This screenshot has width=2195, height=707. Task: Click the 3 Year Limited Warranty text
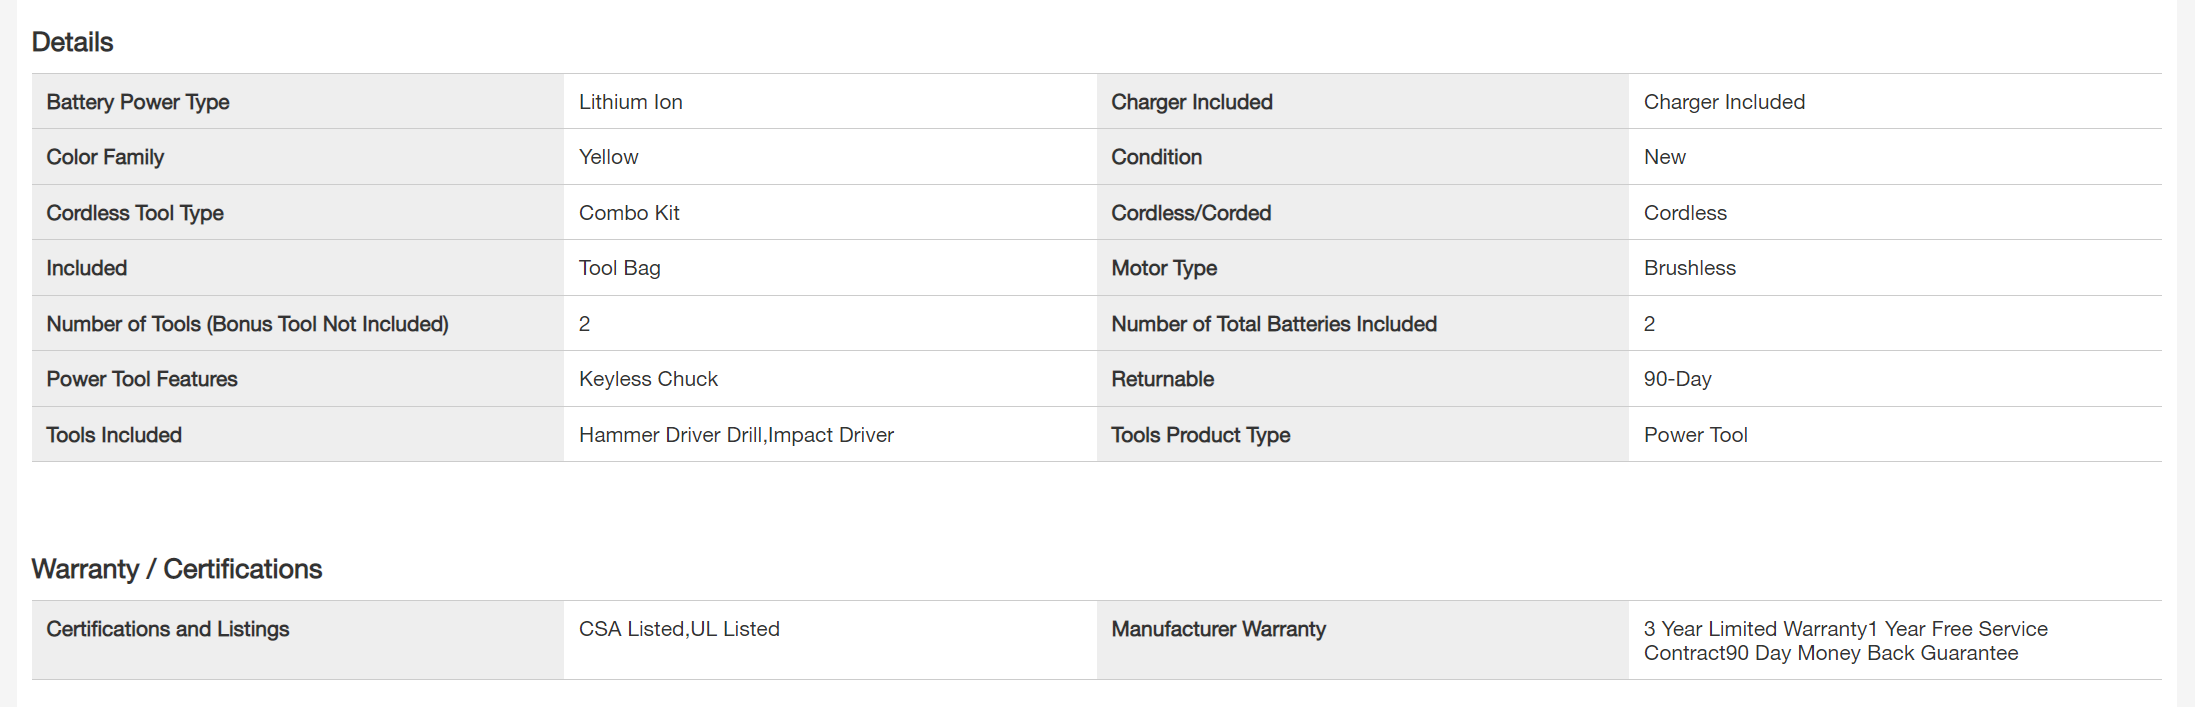[1754, 629]
